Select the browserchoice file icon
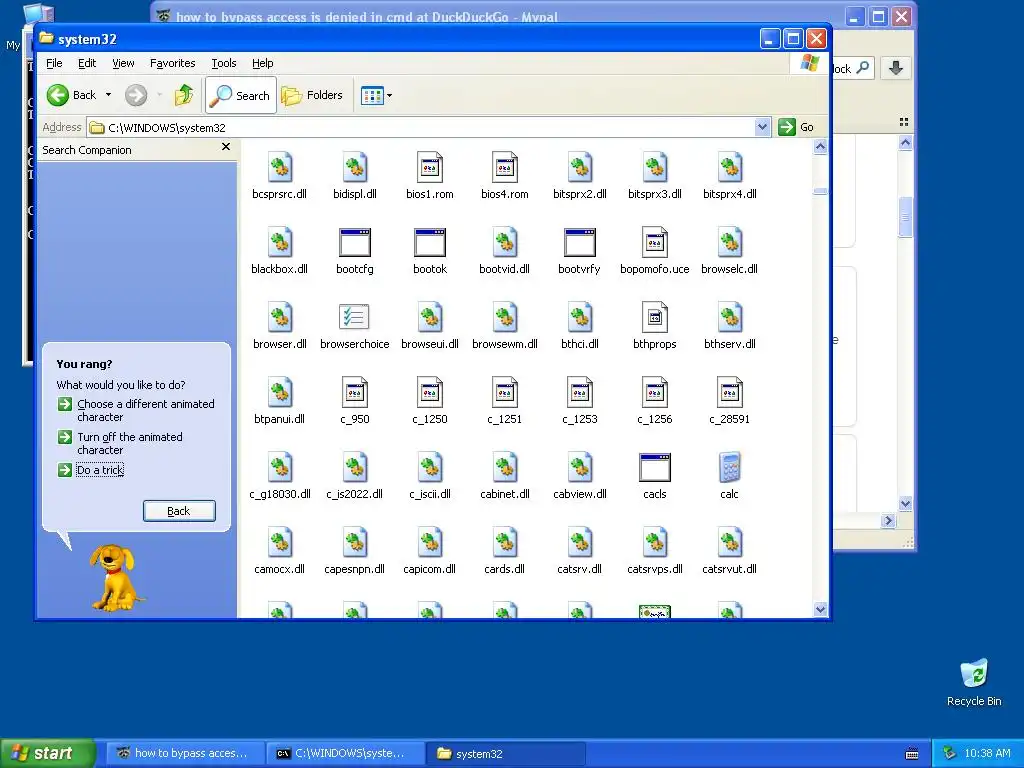1024x768 pixels. [355, 317]
